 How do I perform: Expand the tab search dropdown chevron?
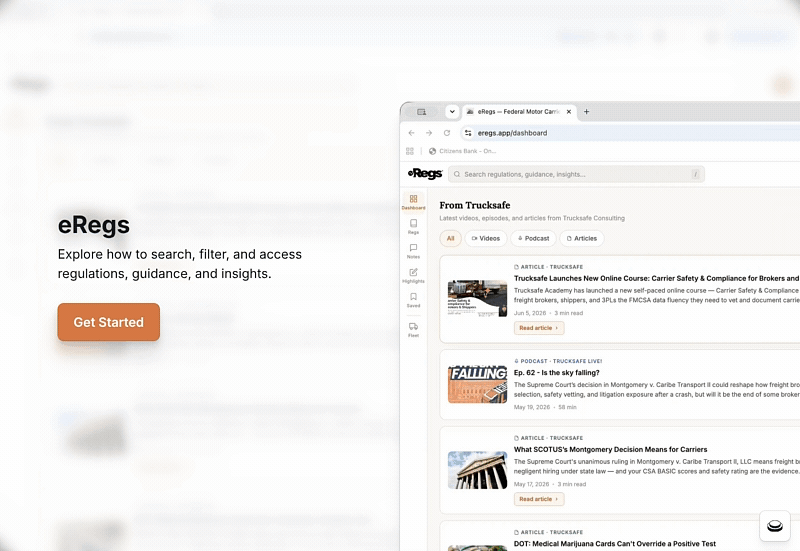point(452,112)
